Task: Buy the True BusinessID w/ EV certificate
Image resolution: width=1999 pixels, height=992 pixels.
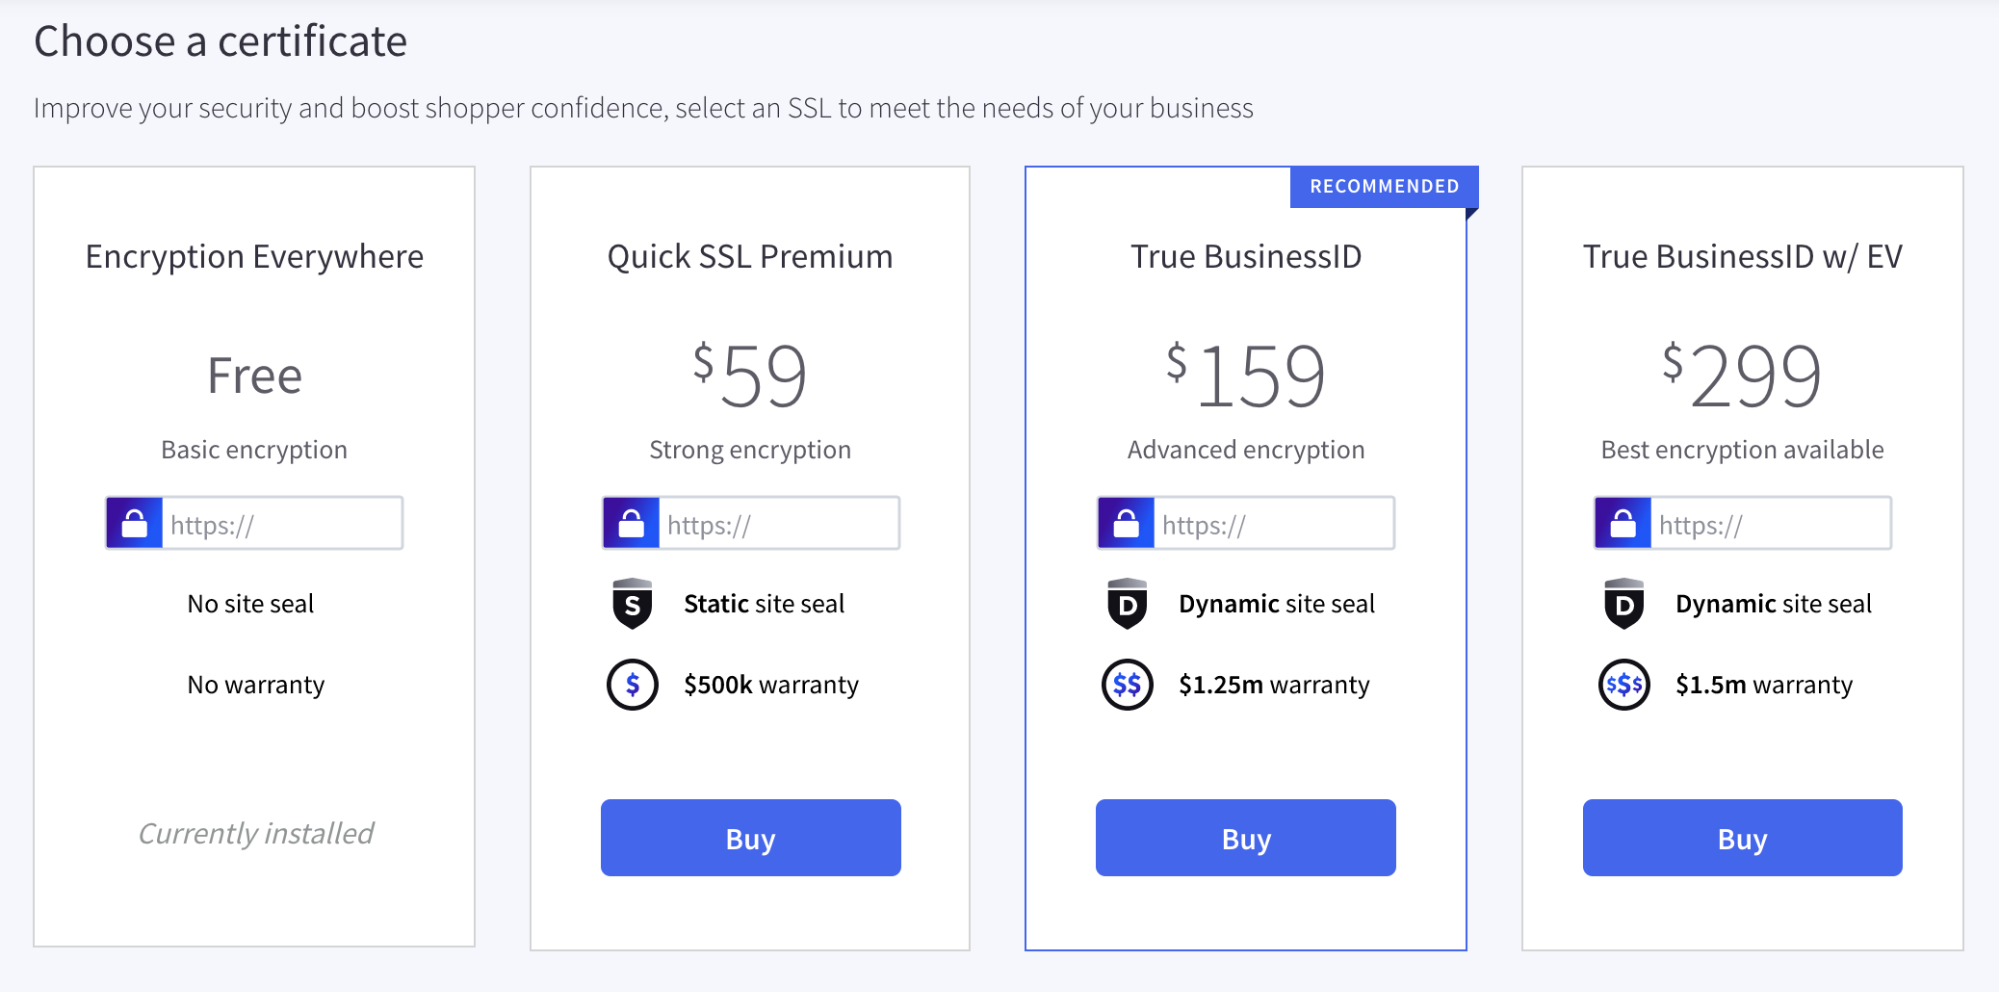Action: (x=1742, y=838)
